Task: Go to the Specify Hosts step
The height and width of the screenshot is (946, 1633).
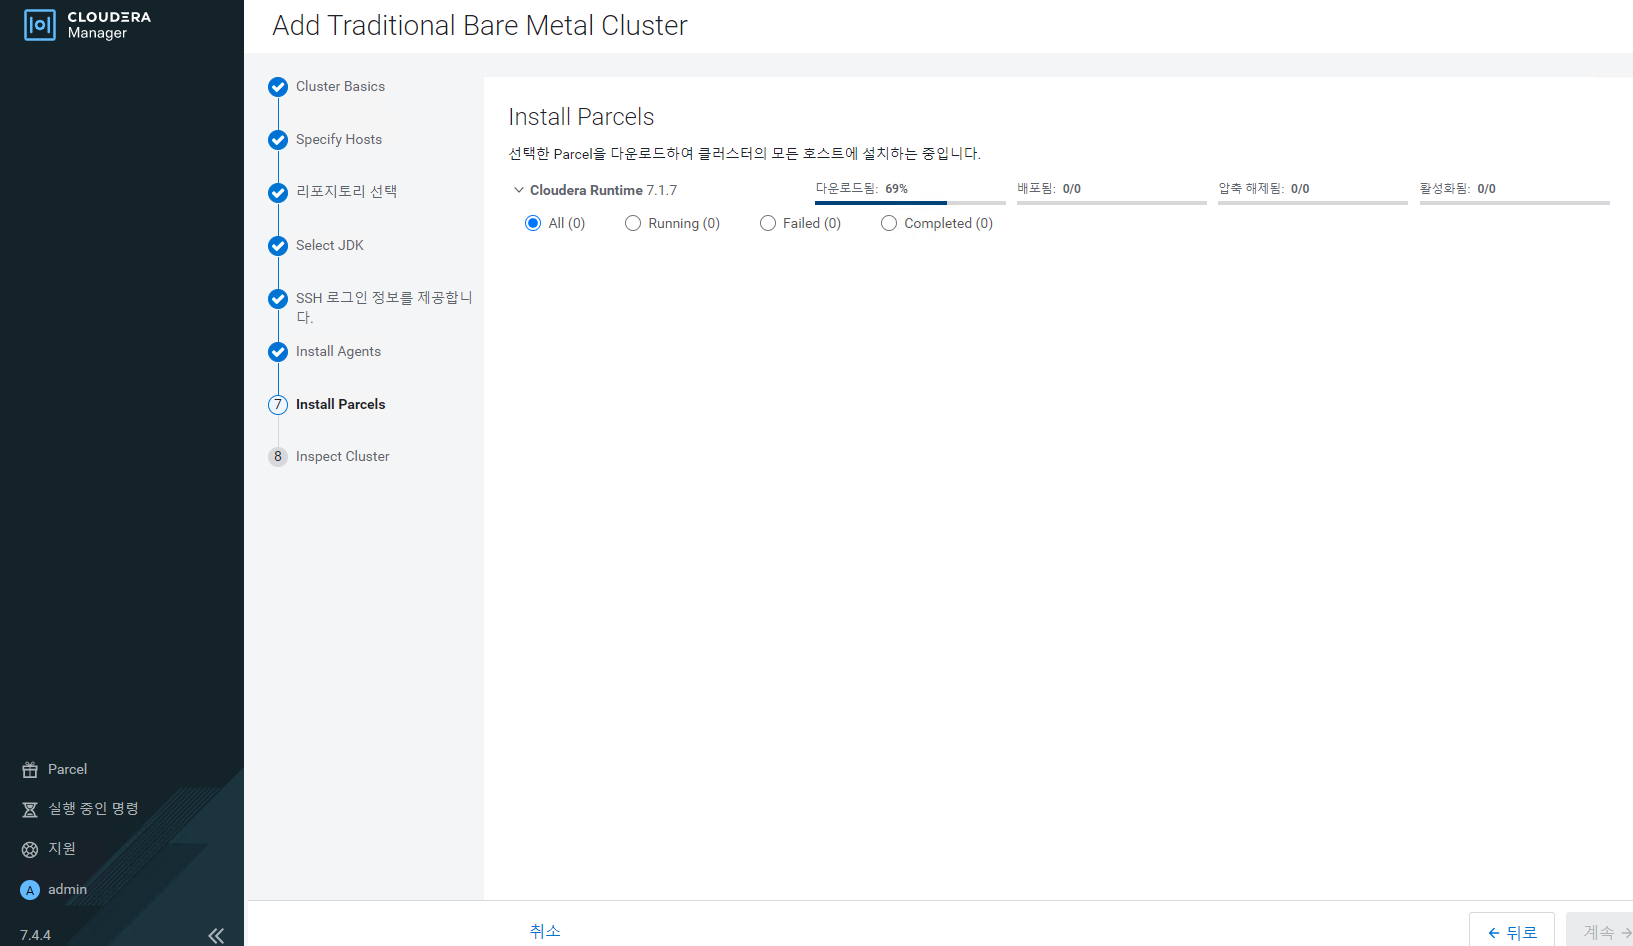Action: pyautogui.click(x=339, y=140)
